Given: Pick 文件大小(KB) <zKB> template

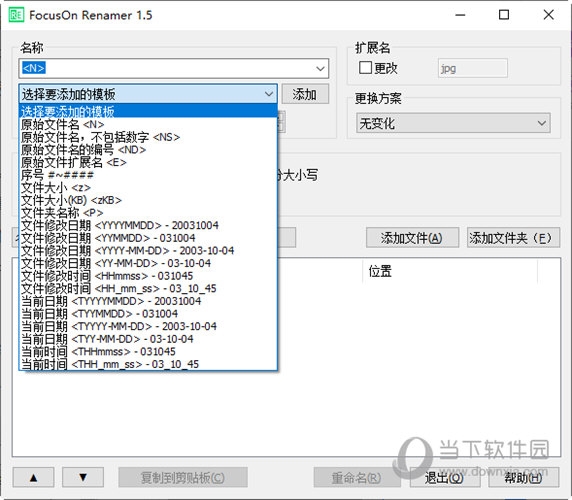Looking at the screenshot, I should (148, 200).
